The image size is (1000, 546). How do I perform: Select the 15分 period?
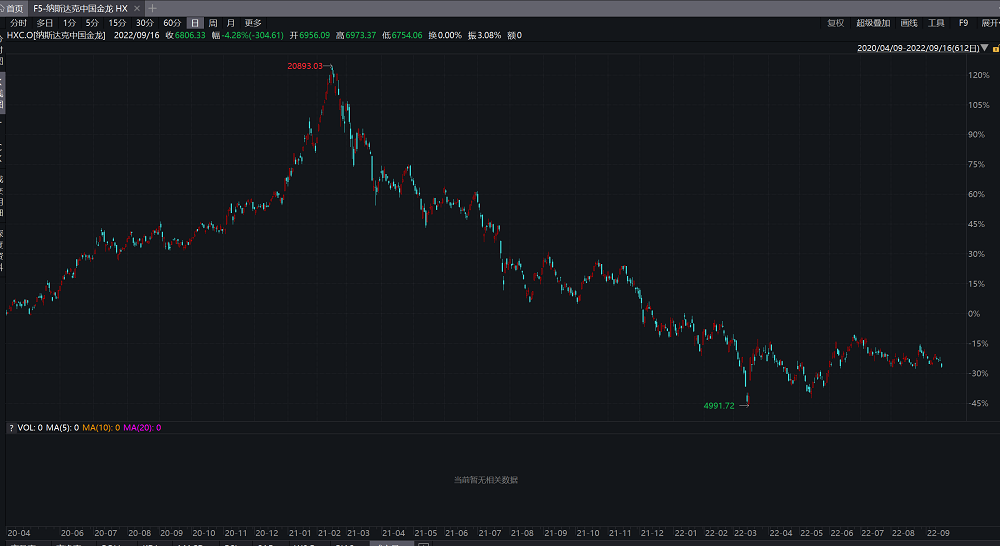[117, 23]
